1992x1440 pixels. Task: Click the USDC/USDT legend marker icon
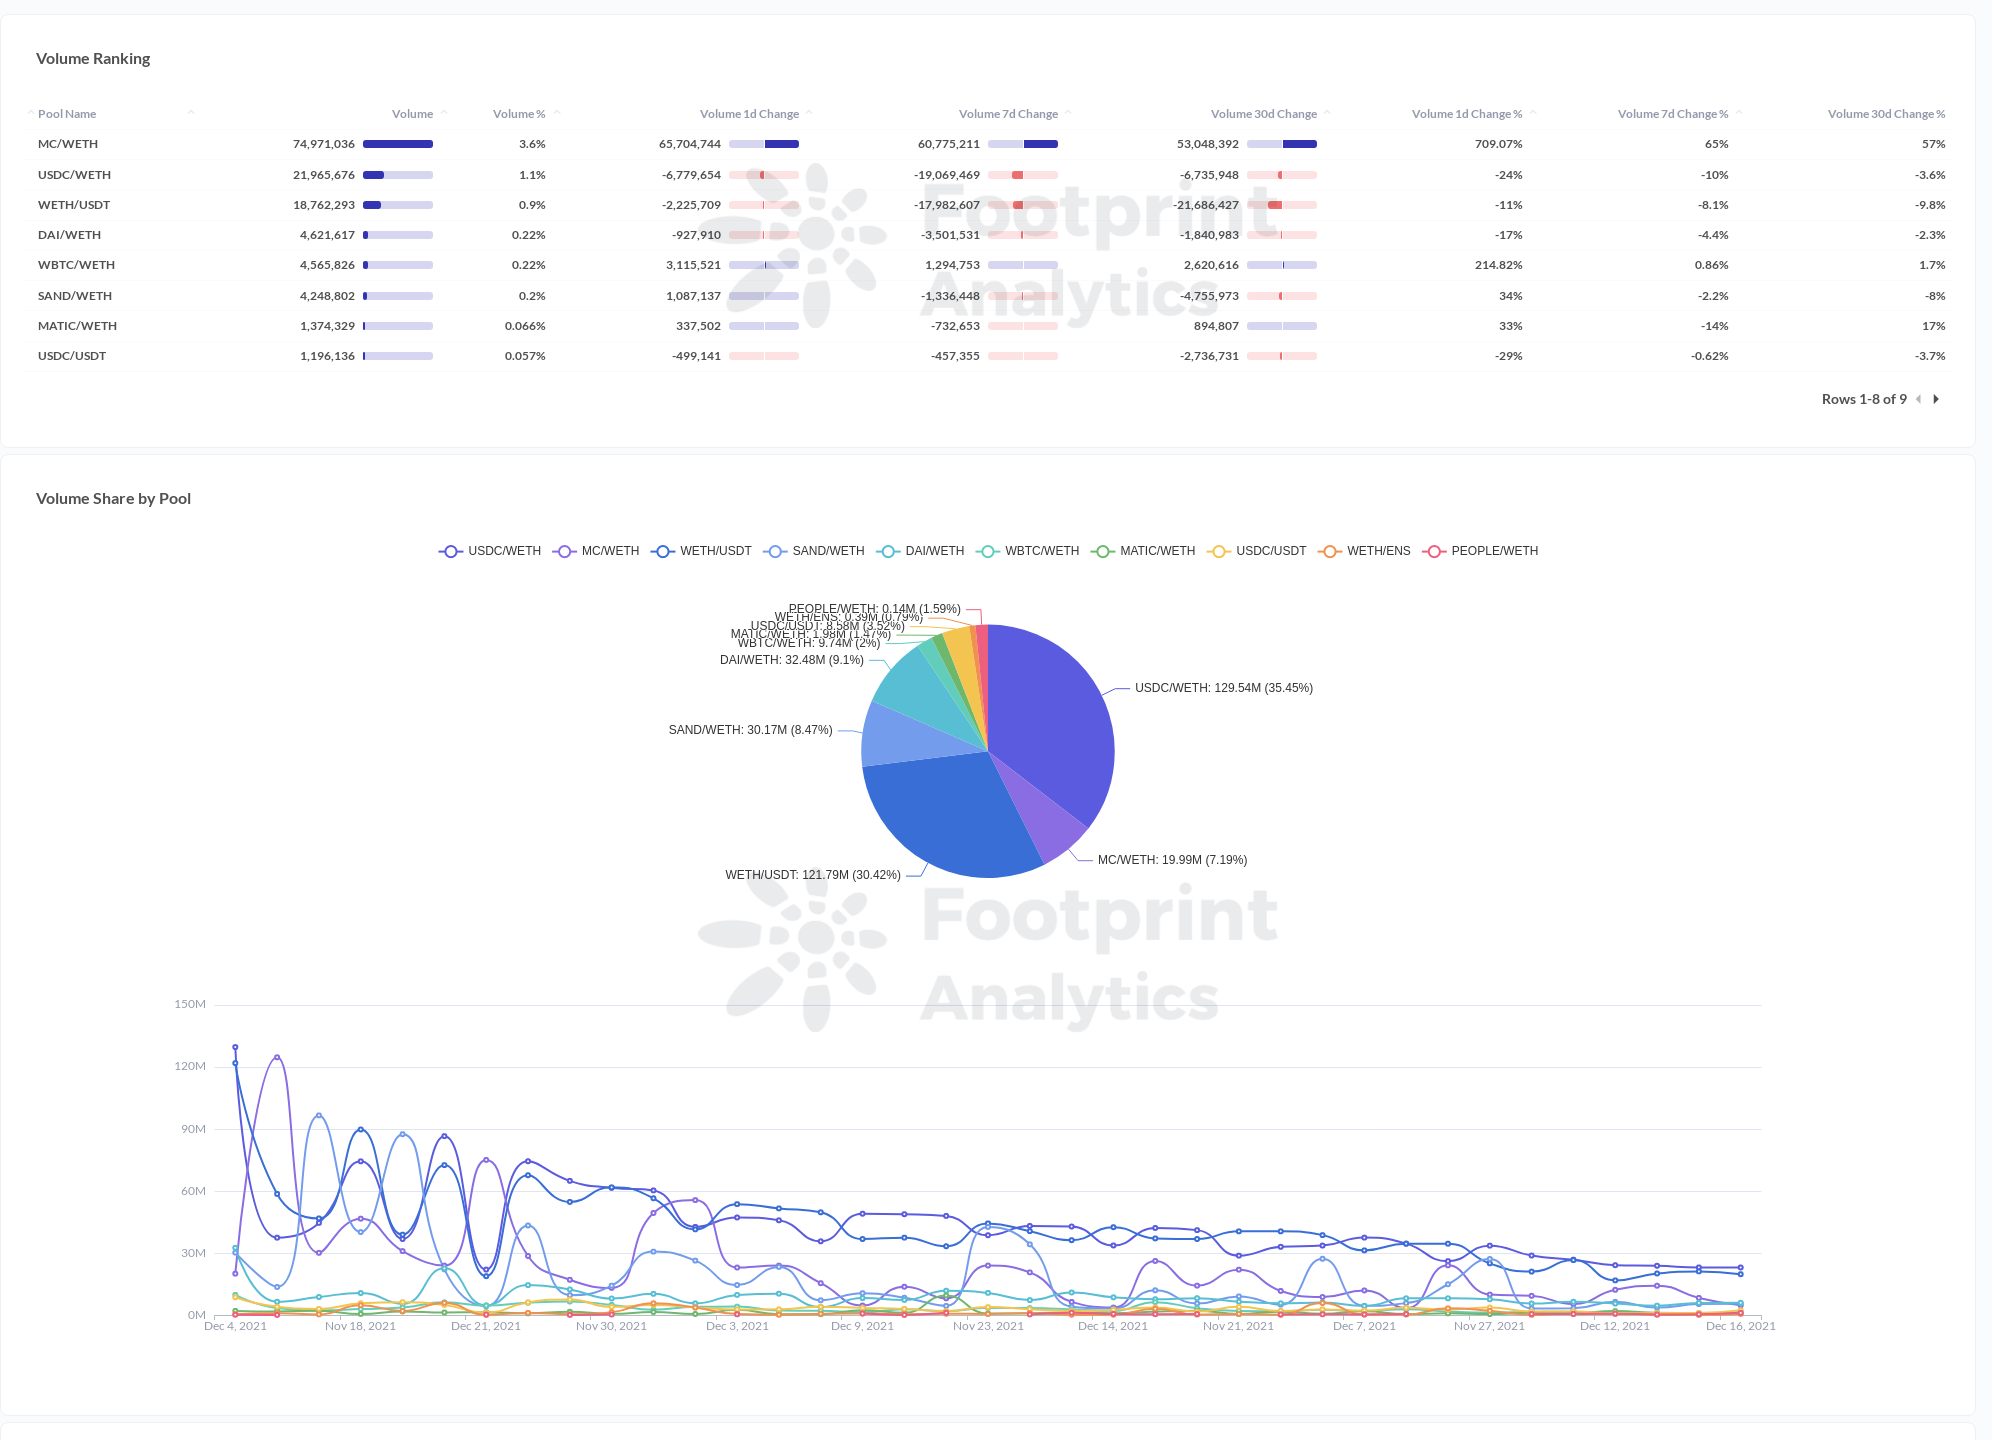(1220, 551)
